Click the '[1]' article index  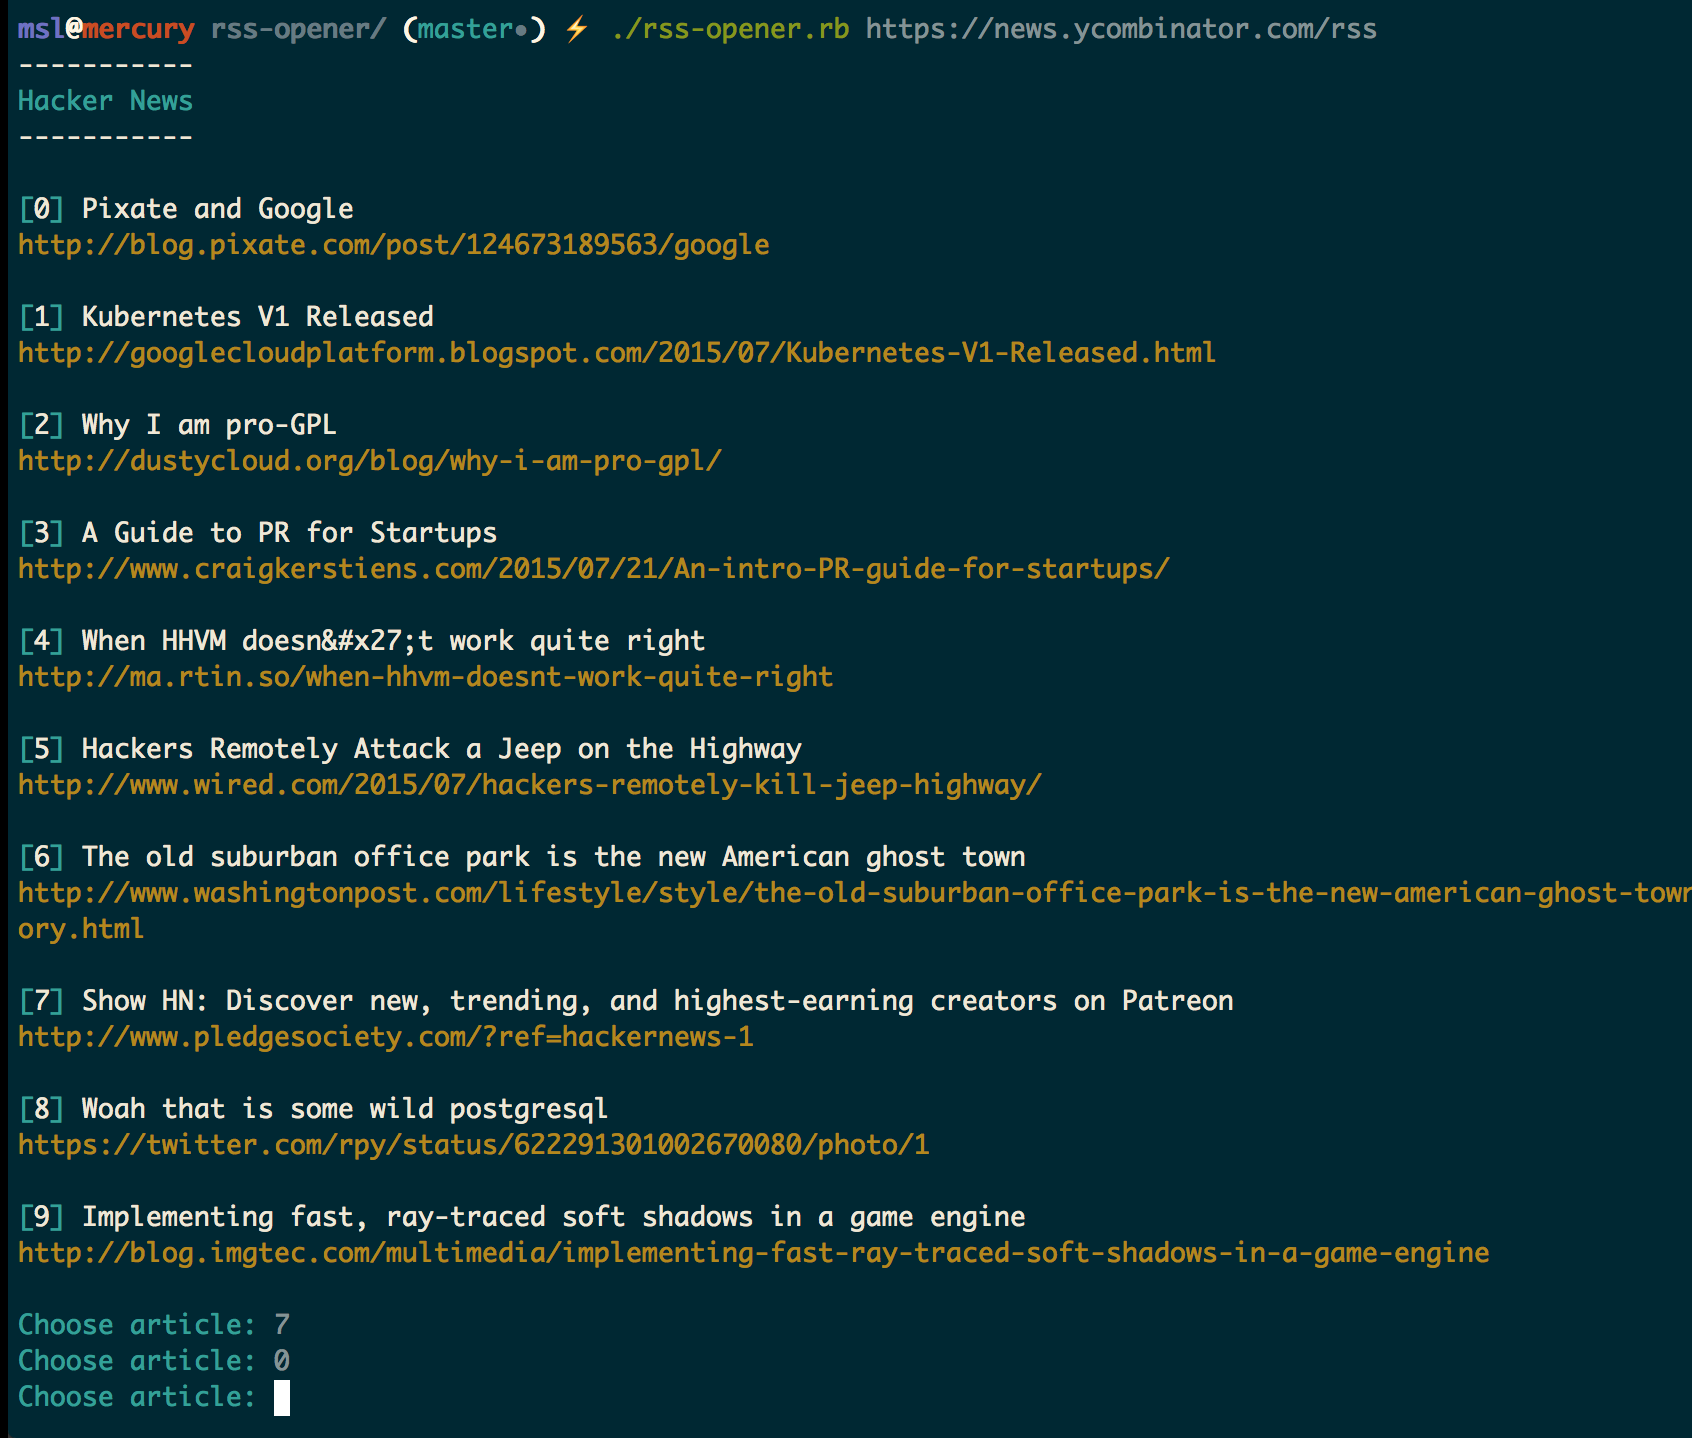coord(41,317)
